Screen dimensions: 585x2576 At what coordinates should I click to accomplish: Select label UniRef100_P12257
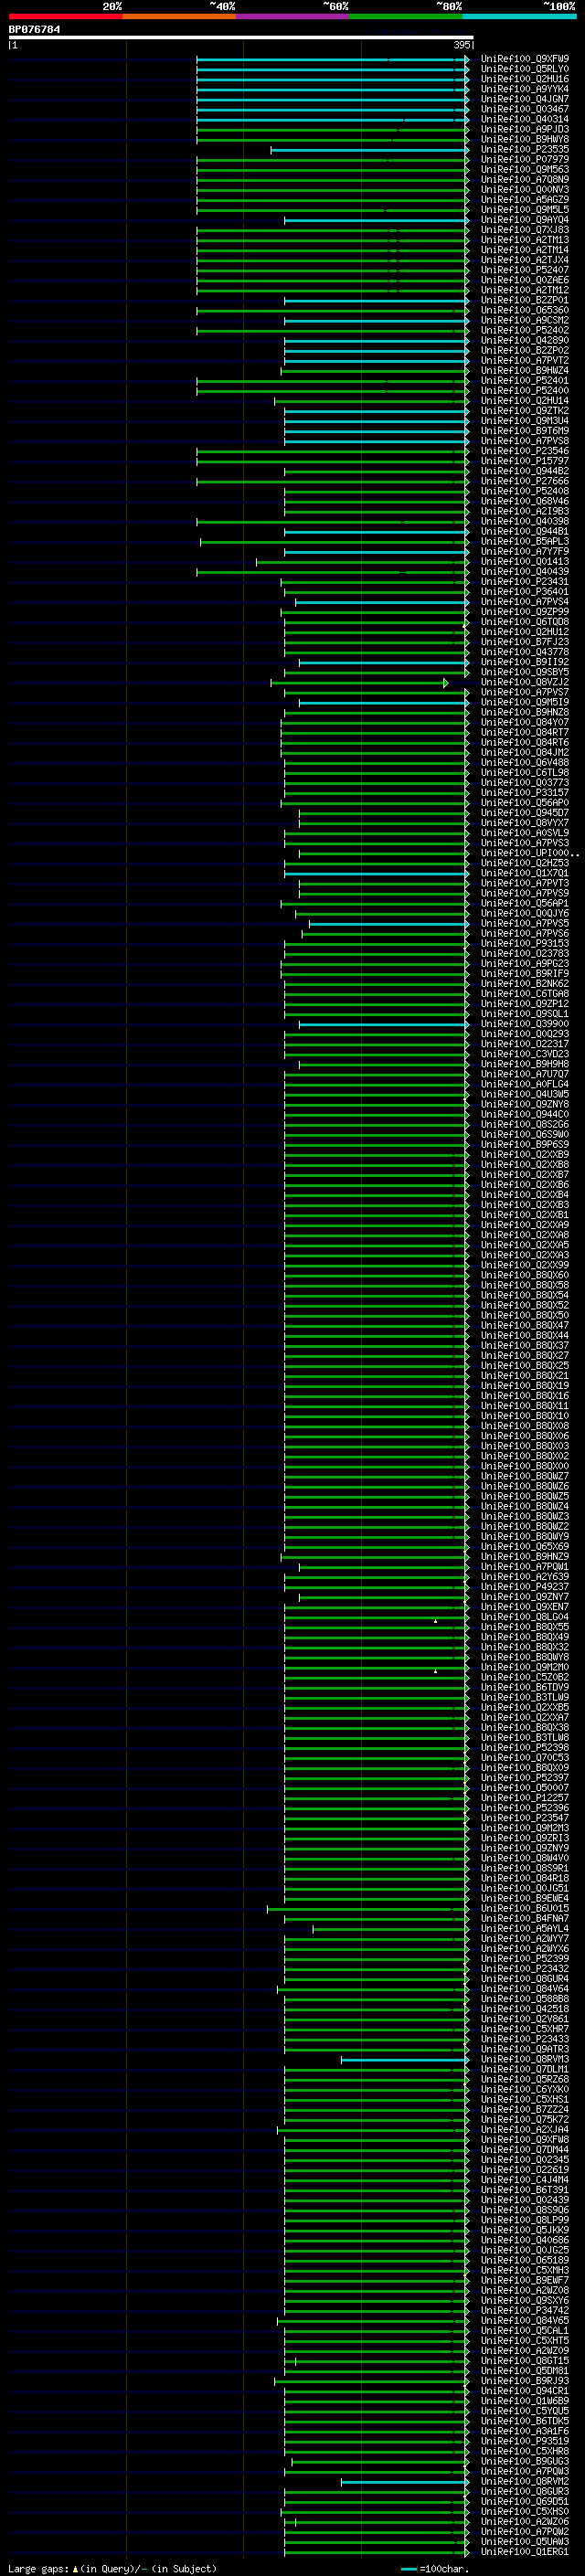(524, 1798)
